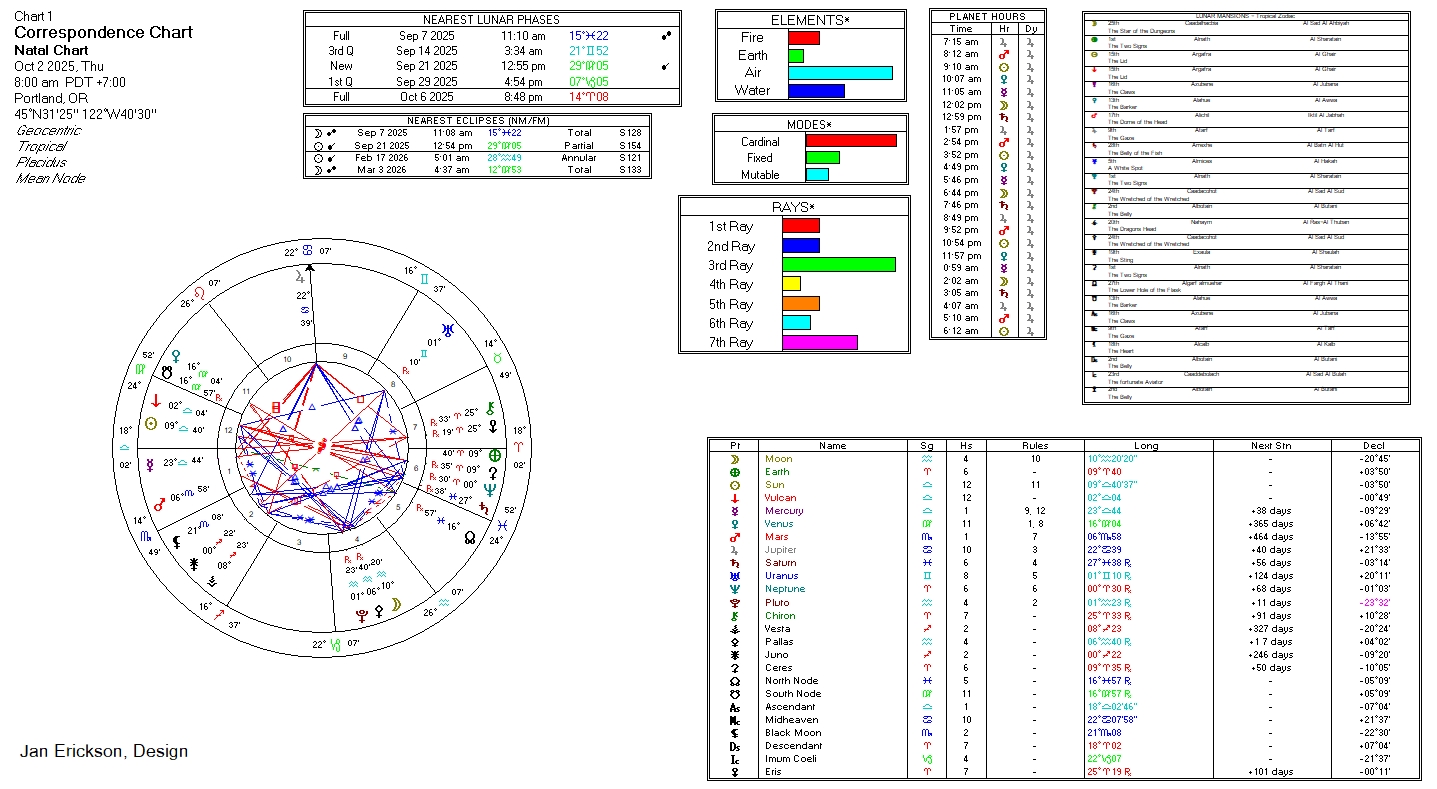Click the NEAREST LUNAR PHASES table title
The height and width of the screenshot is (789, 1437).
(491, 20)
